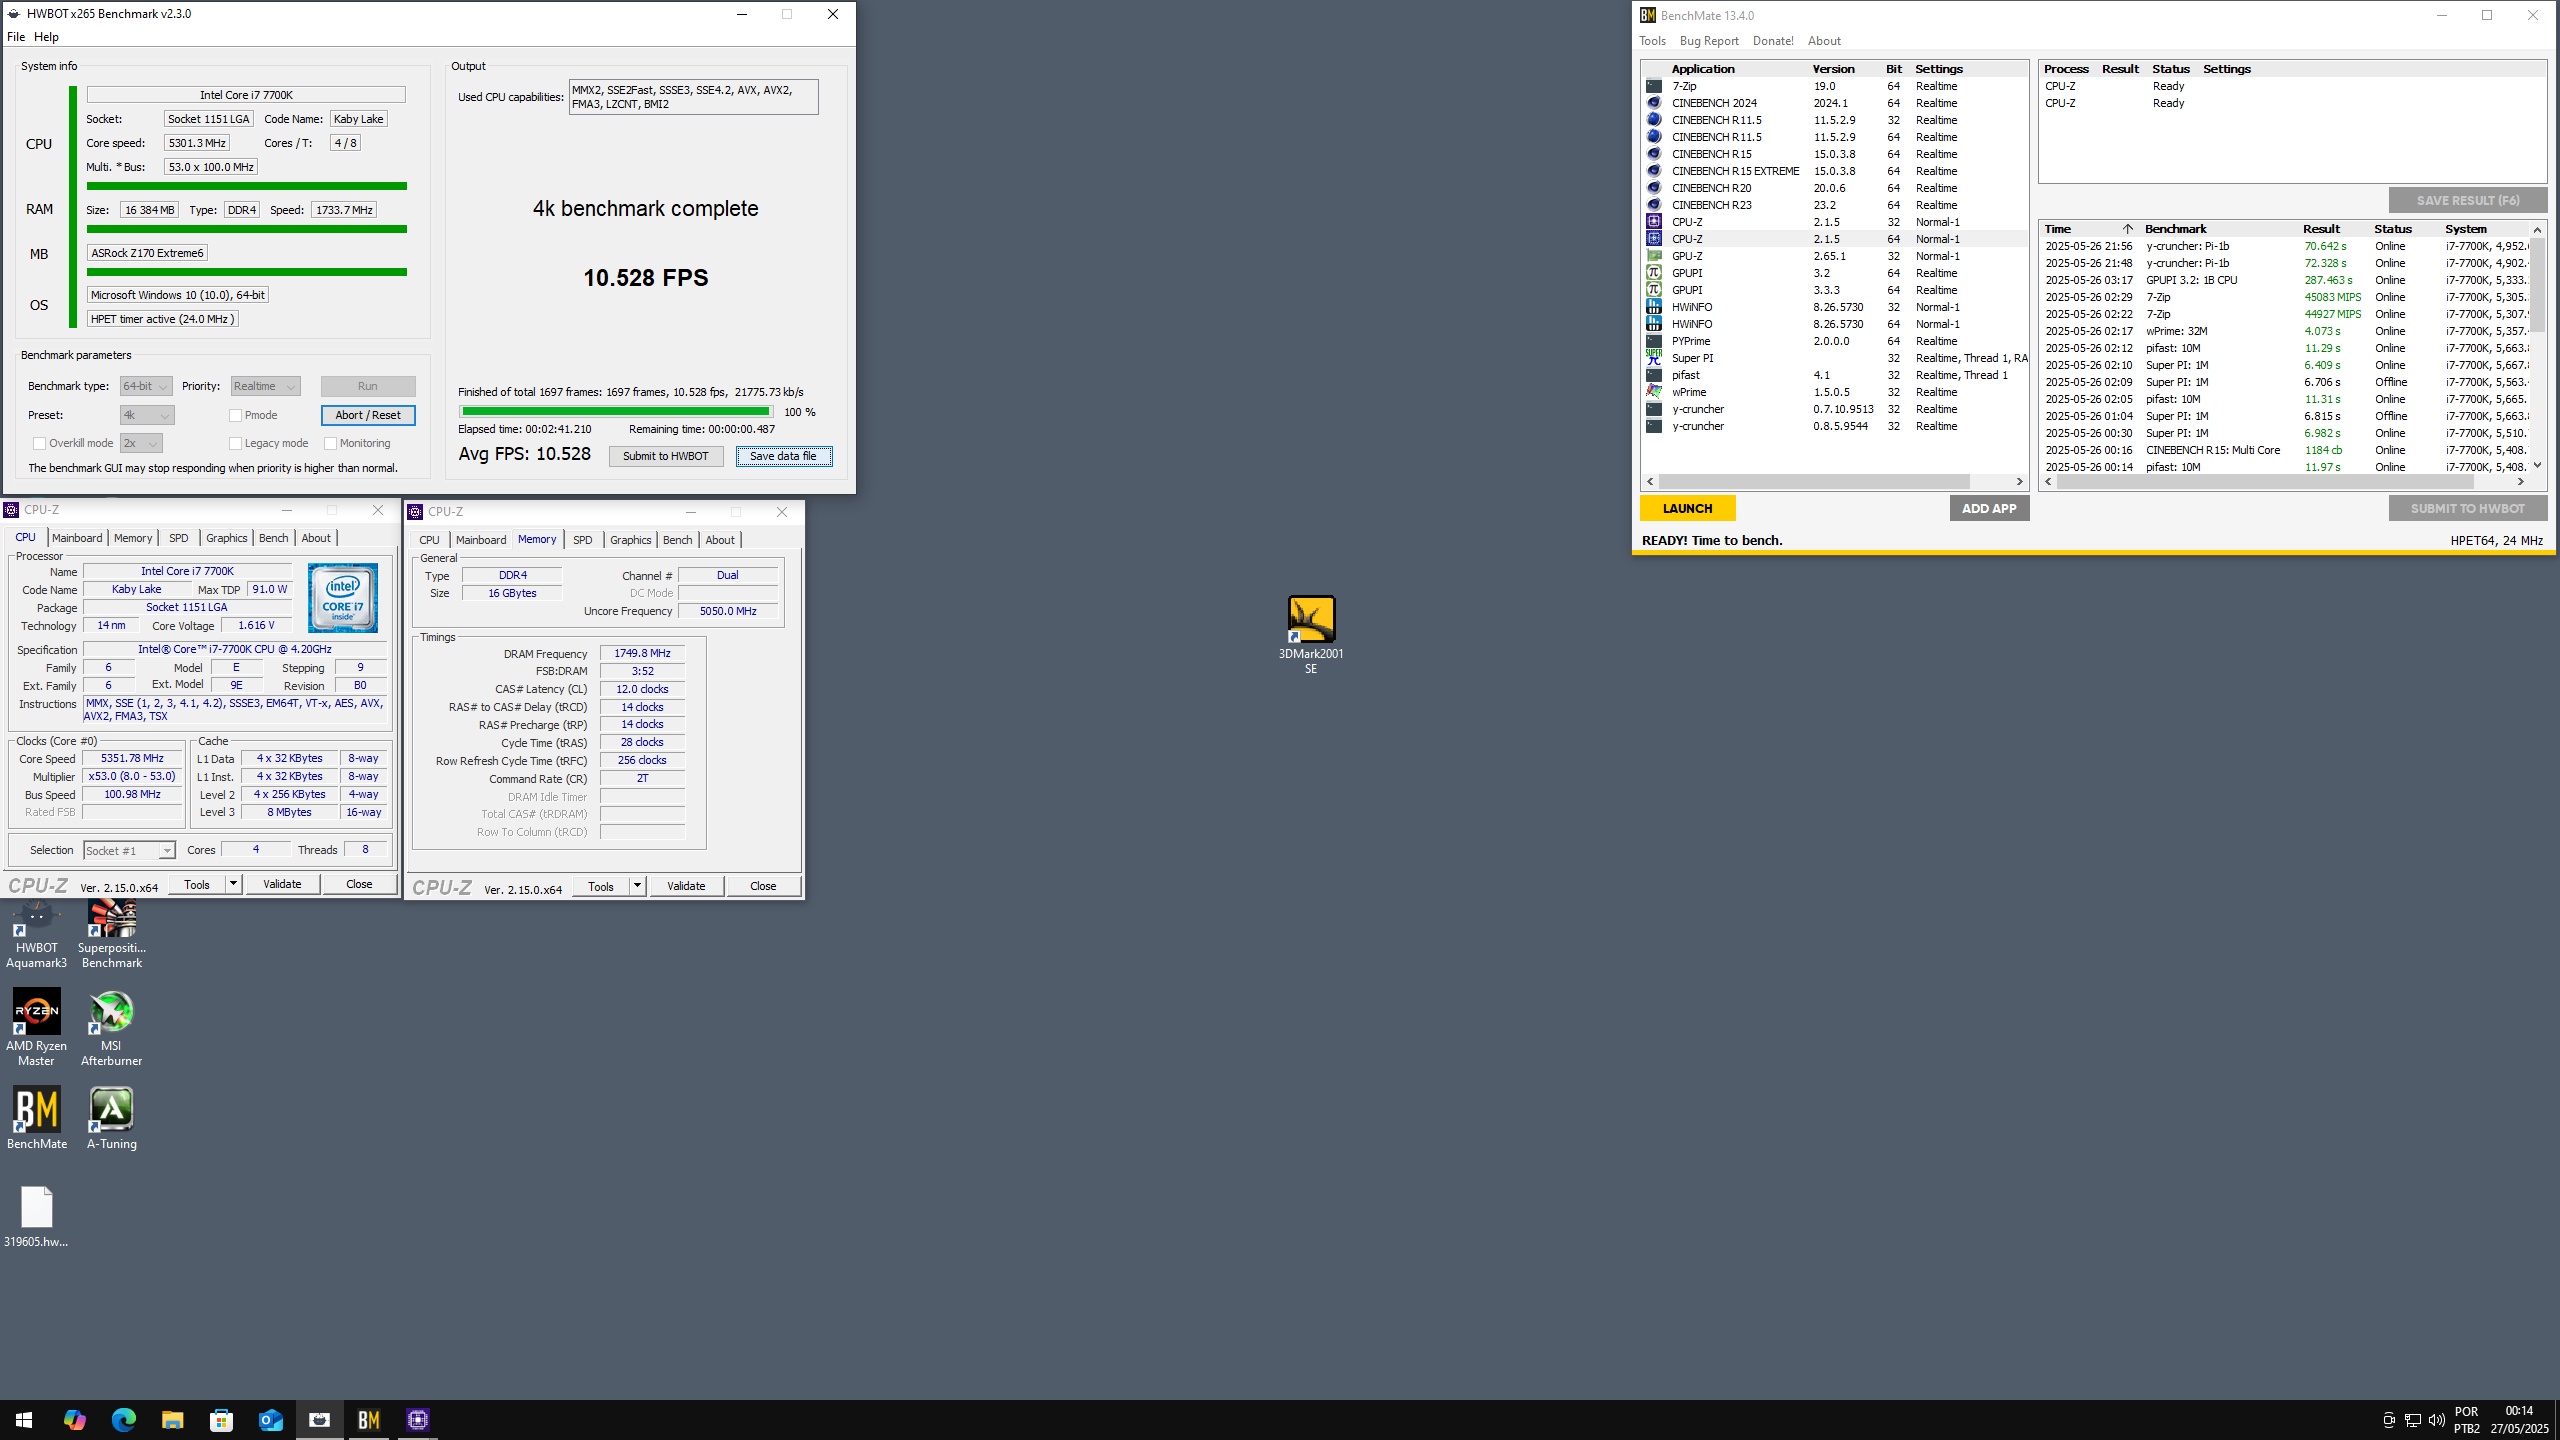Click Close in right CPU-Z window
Screen dimensions: 2560x1440
pyautogui.click(x=763, y=886)
